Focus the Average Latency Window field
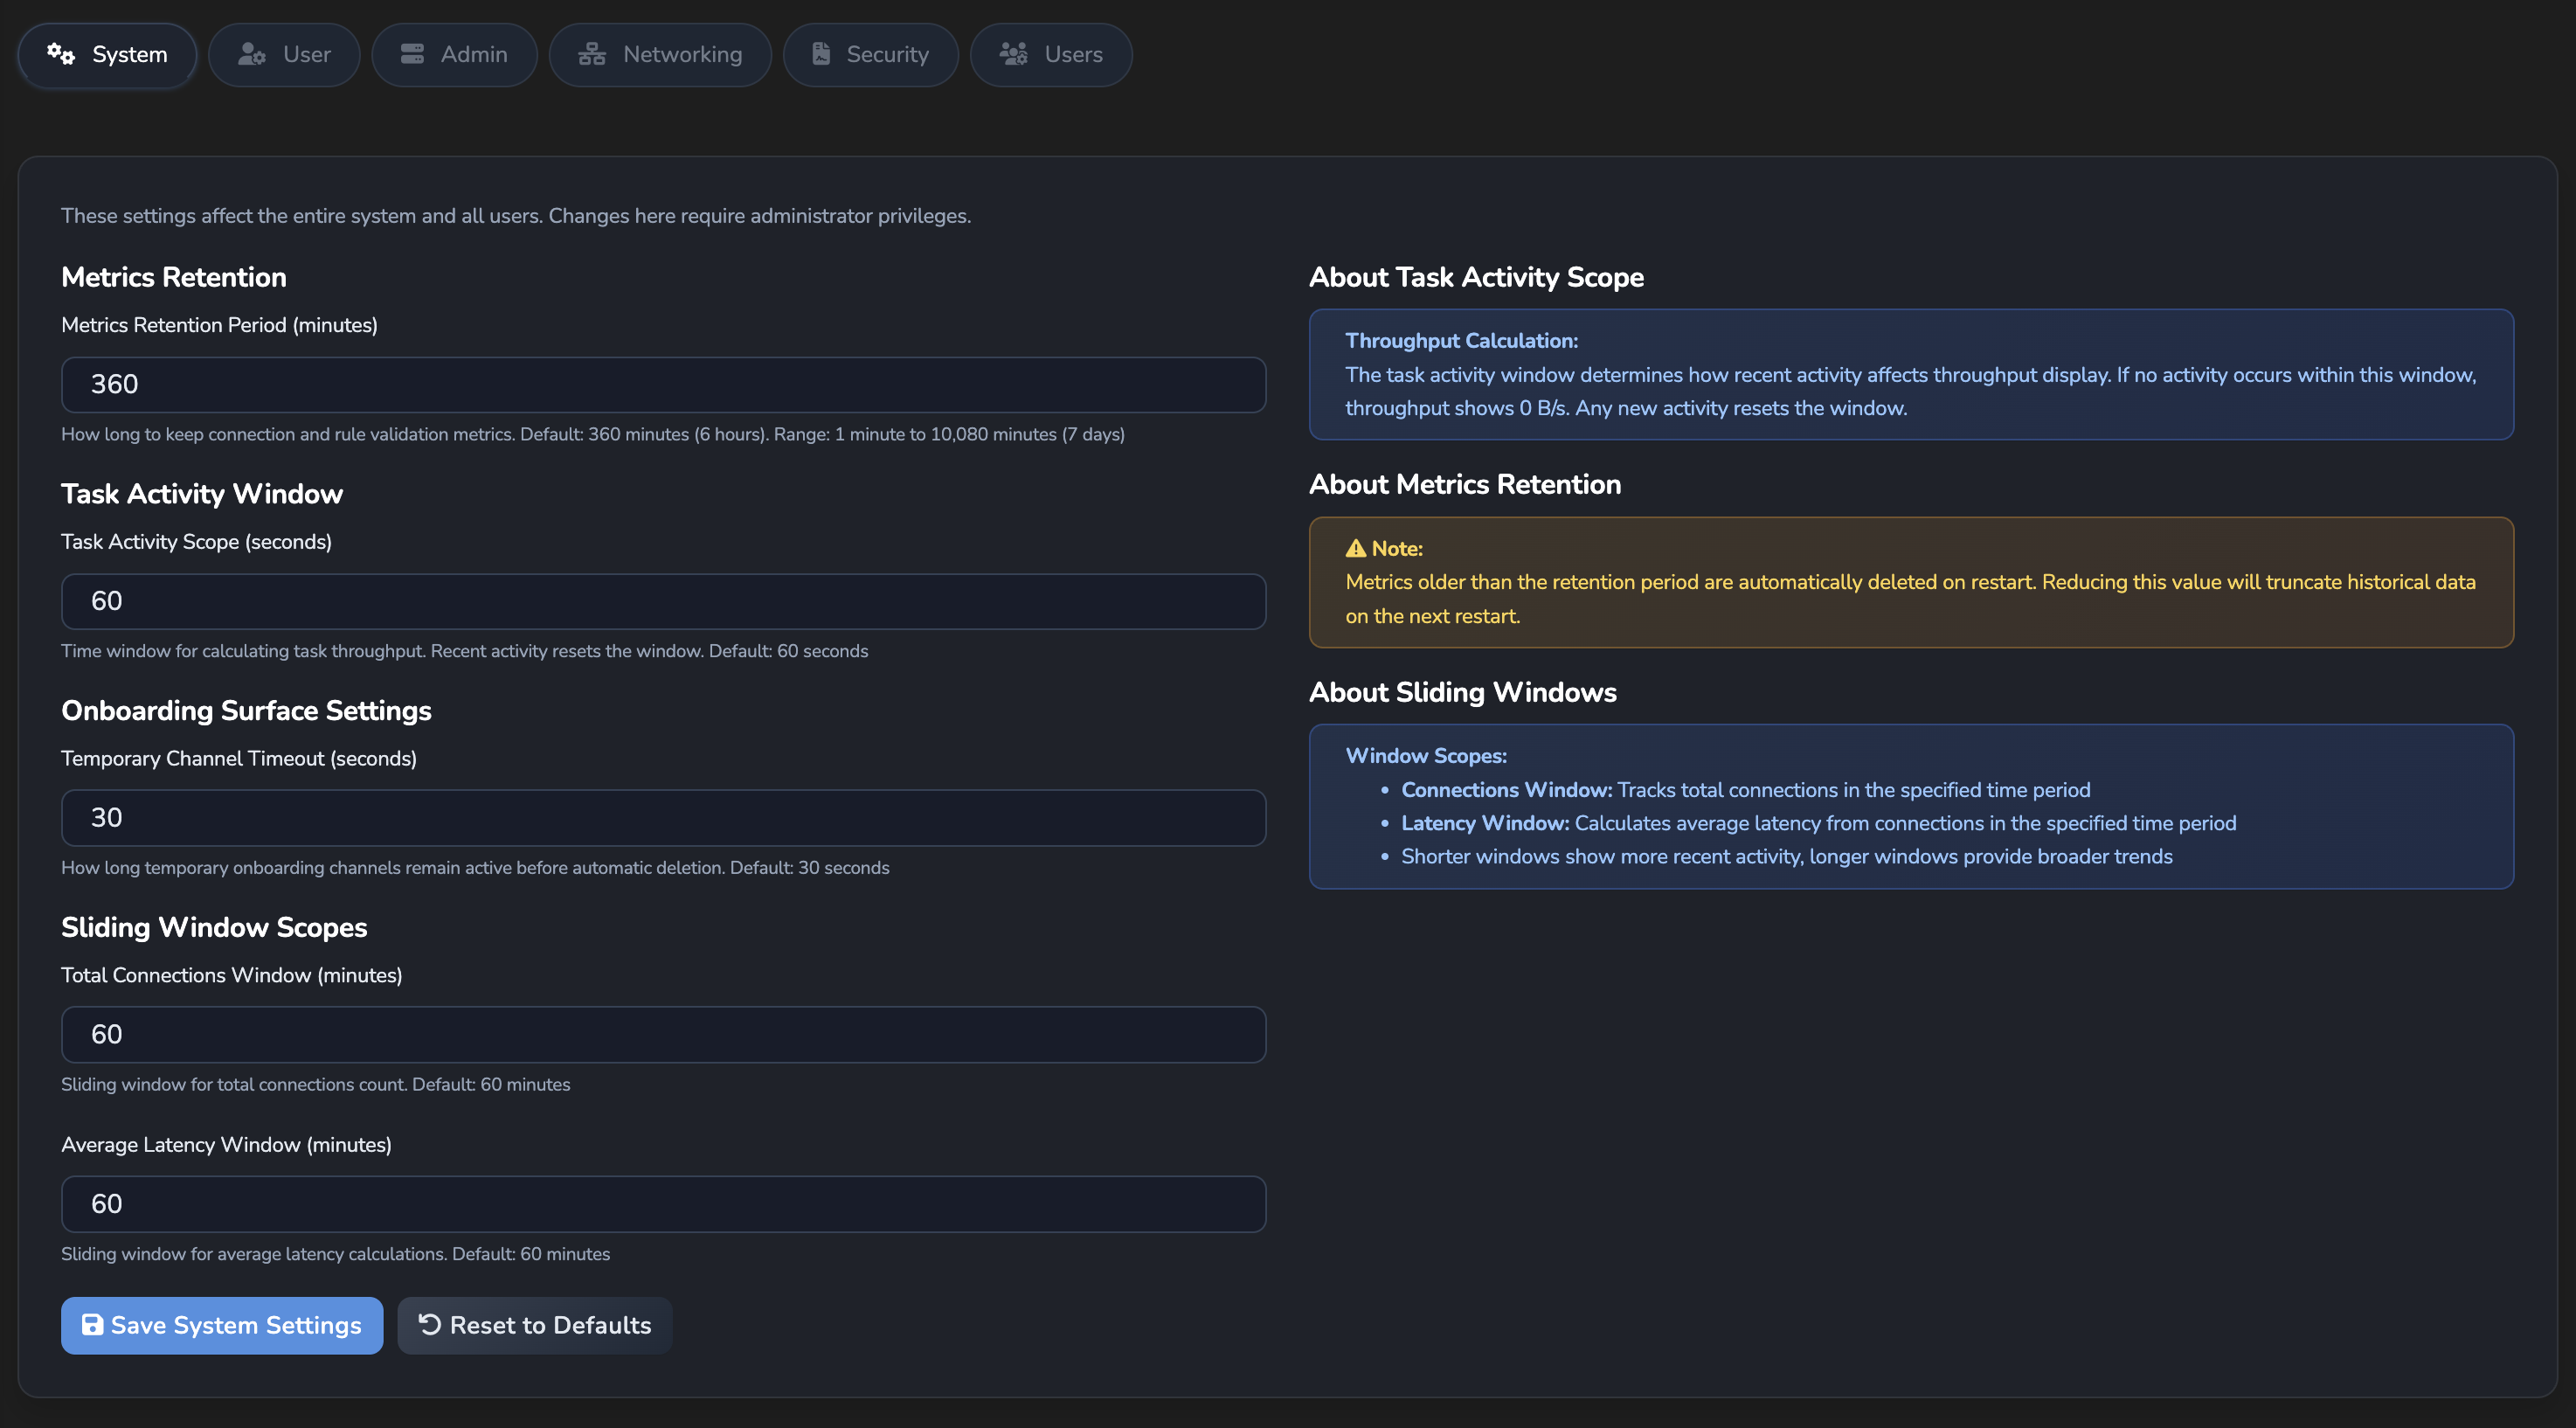Screen dimensions: 2576x1428 [663, 1204]
